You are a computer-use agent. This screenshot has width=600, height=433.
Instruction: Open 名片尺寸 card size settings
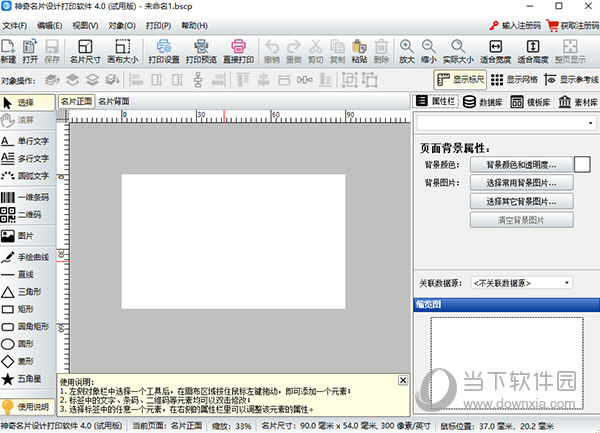[x=85, y=51]
